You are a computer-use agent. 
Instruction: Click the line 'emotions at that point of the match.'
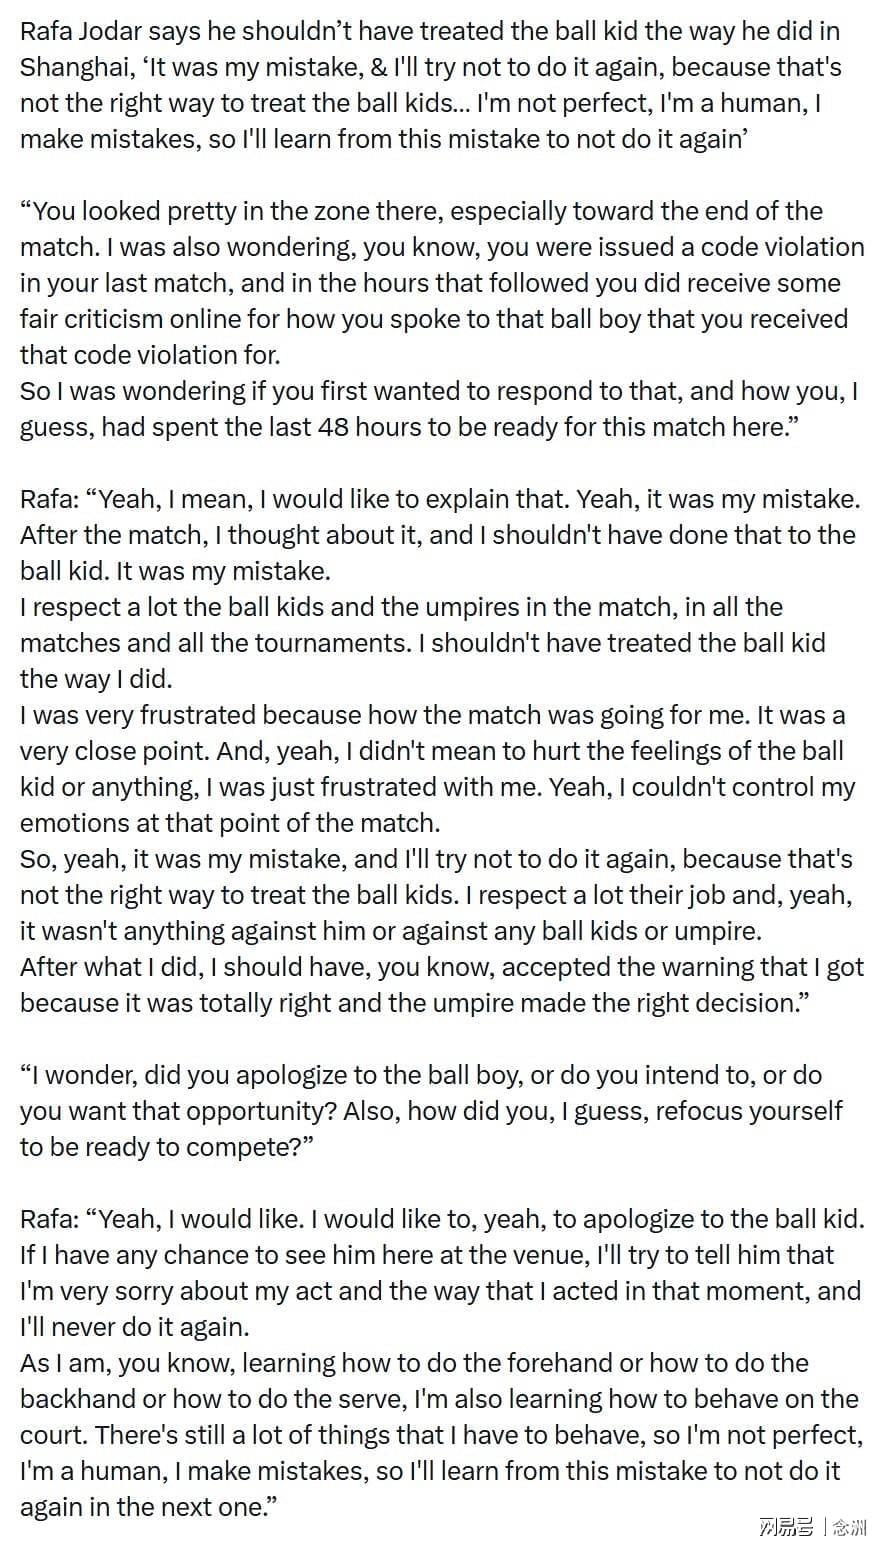(x=230, y=823)
